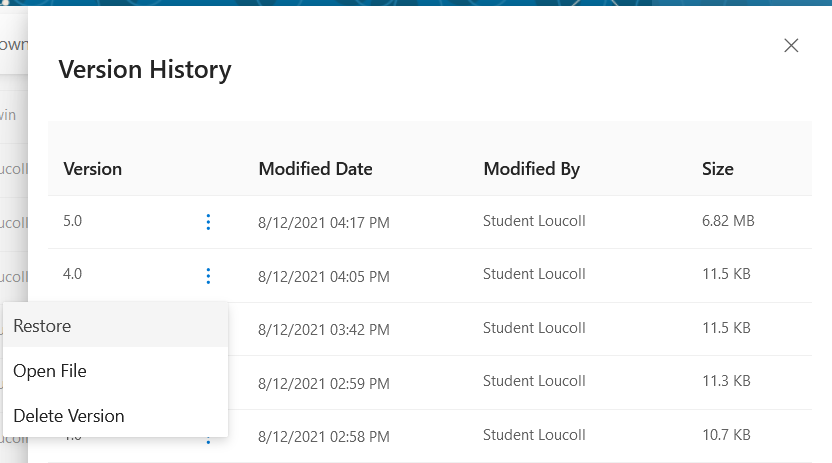Click the date 8/12/2021 02:59 PM
This screenshot has width=832, height=463.
(x=324, y=383)
